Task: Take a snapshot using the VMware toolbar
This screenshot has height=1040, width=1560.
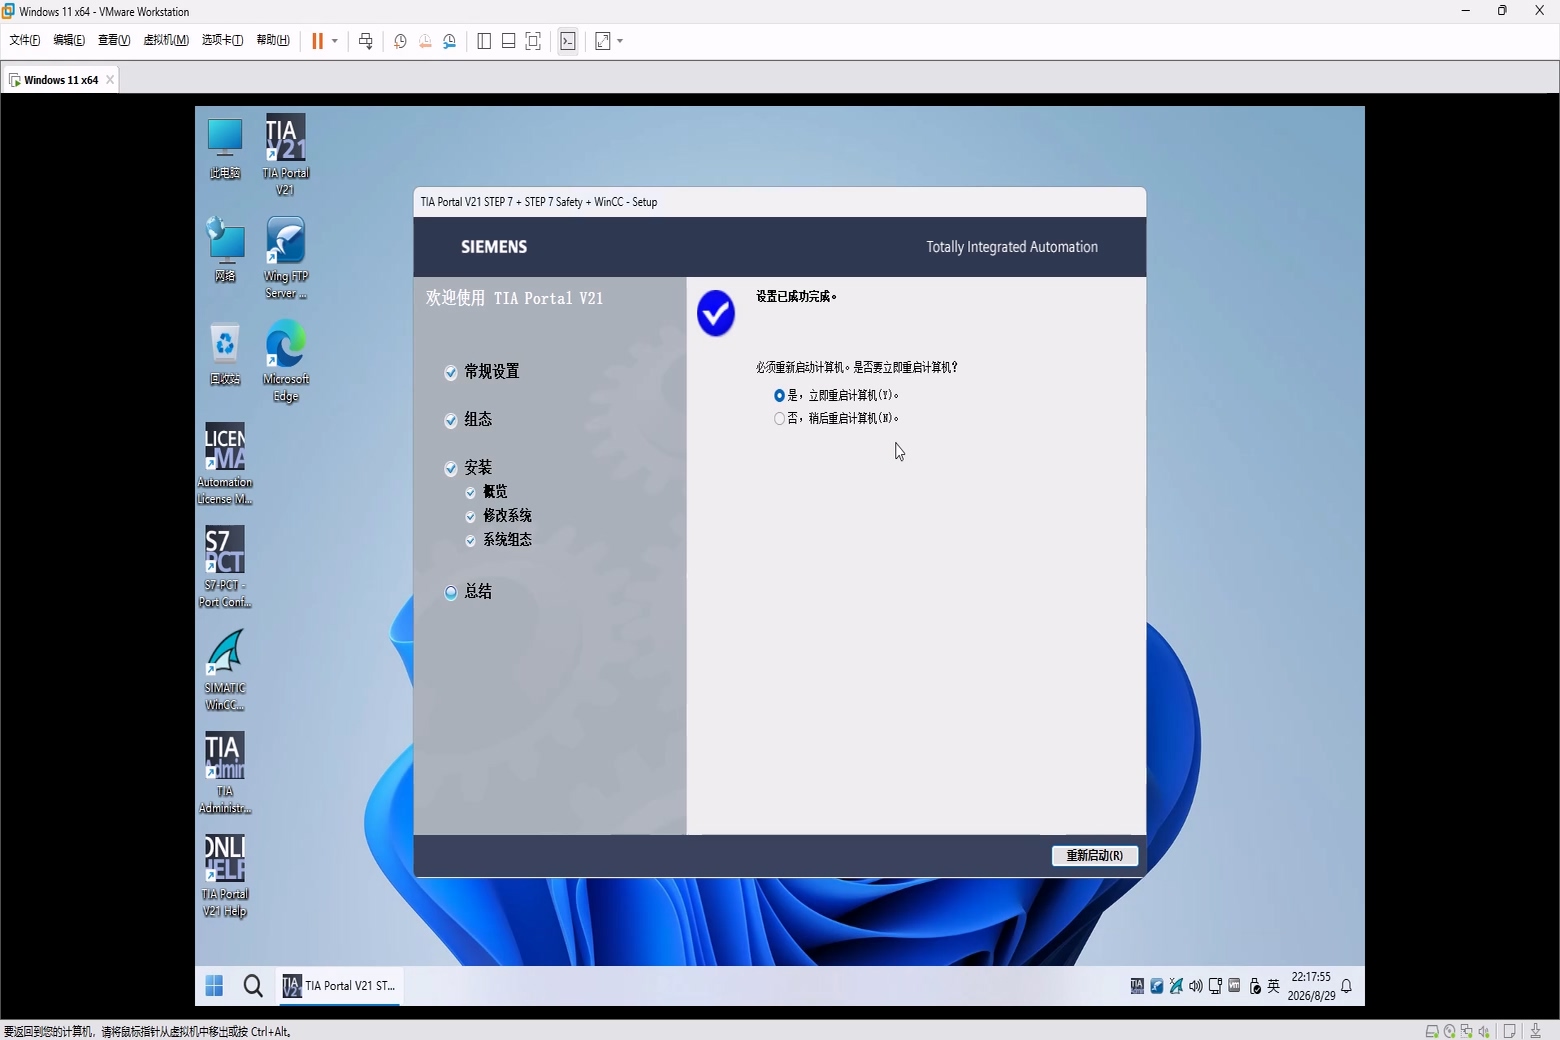Action: [x=400, y=41]
